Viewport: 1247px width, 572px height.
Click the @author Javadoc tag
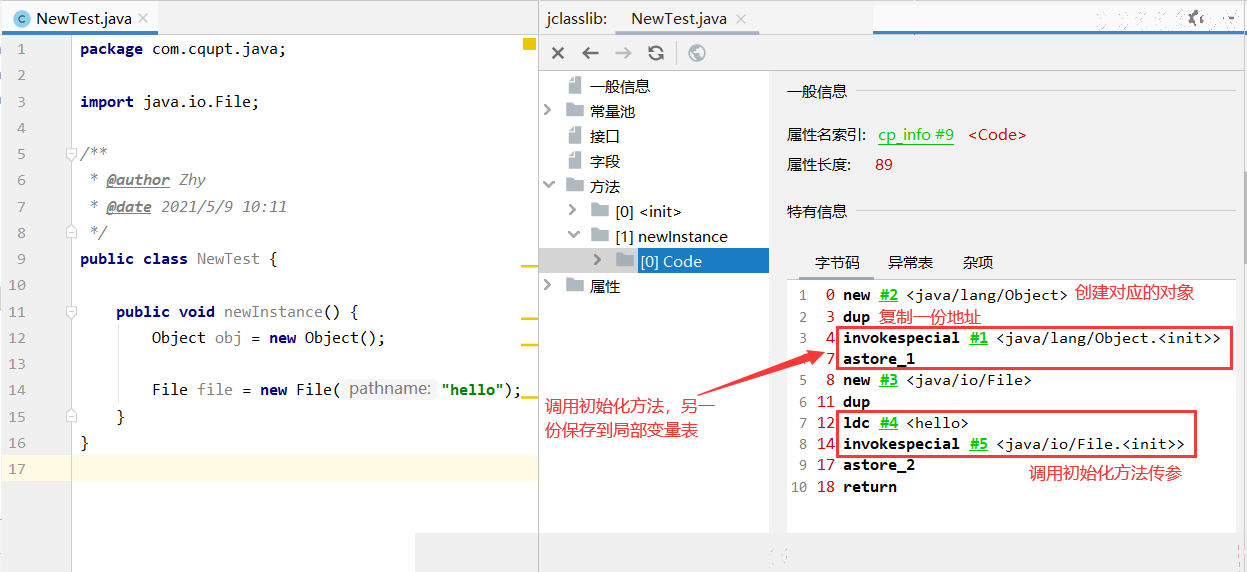coord(138,180)
